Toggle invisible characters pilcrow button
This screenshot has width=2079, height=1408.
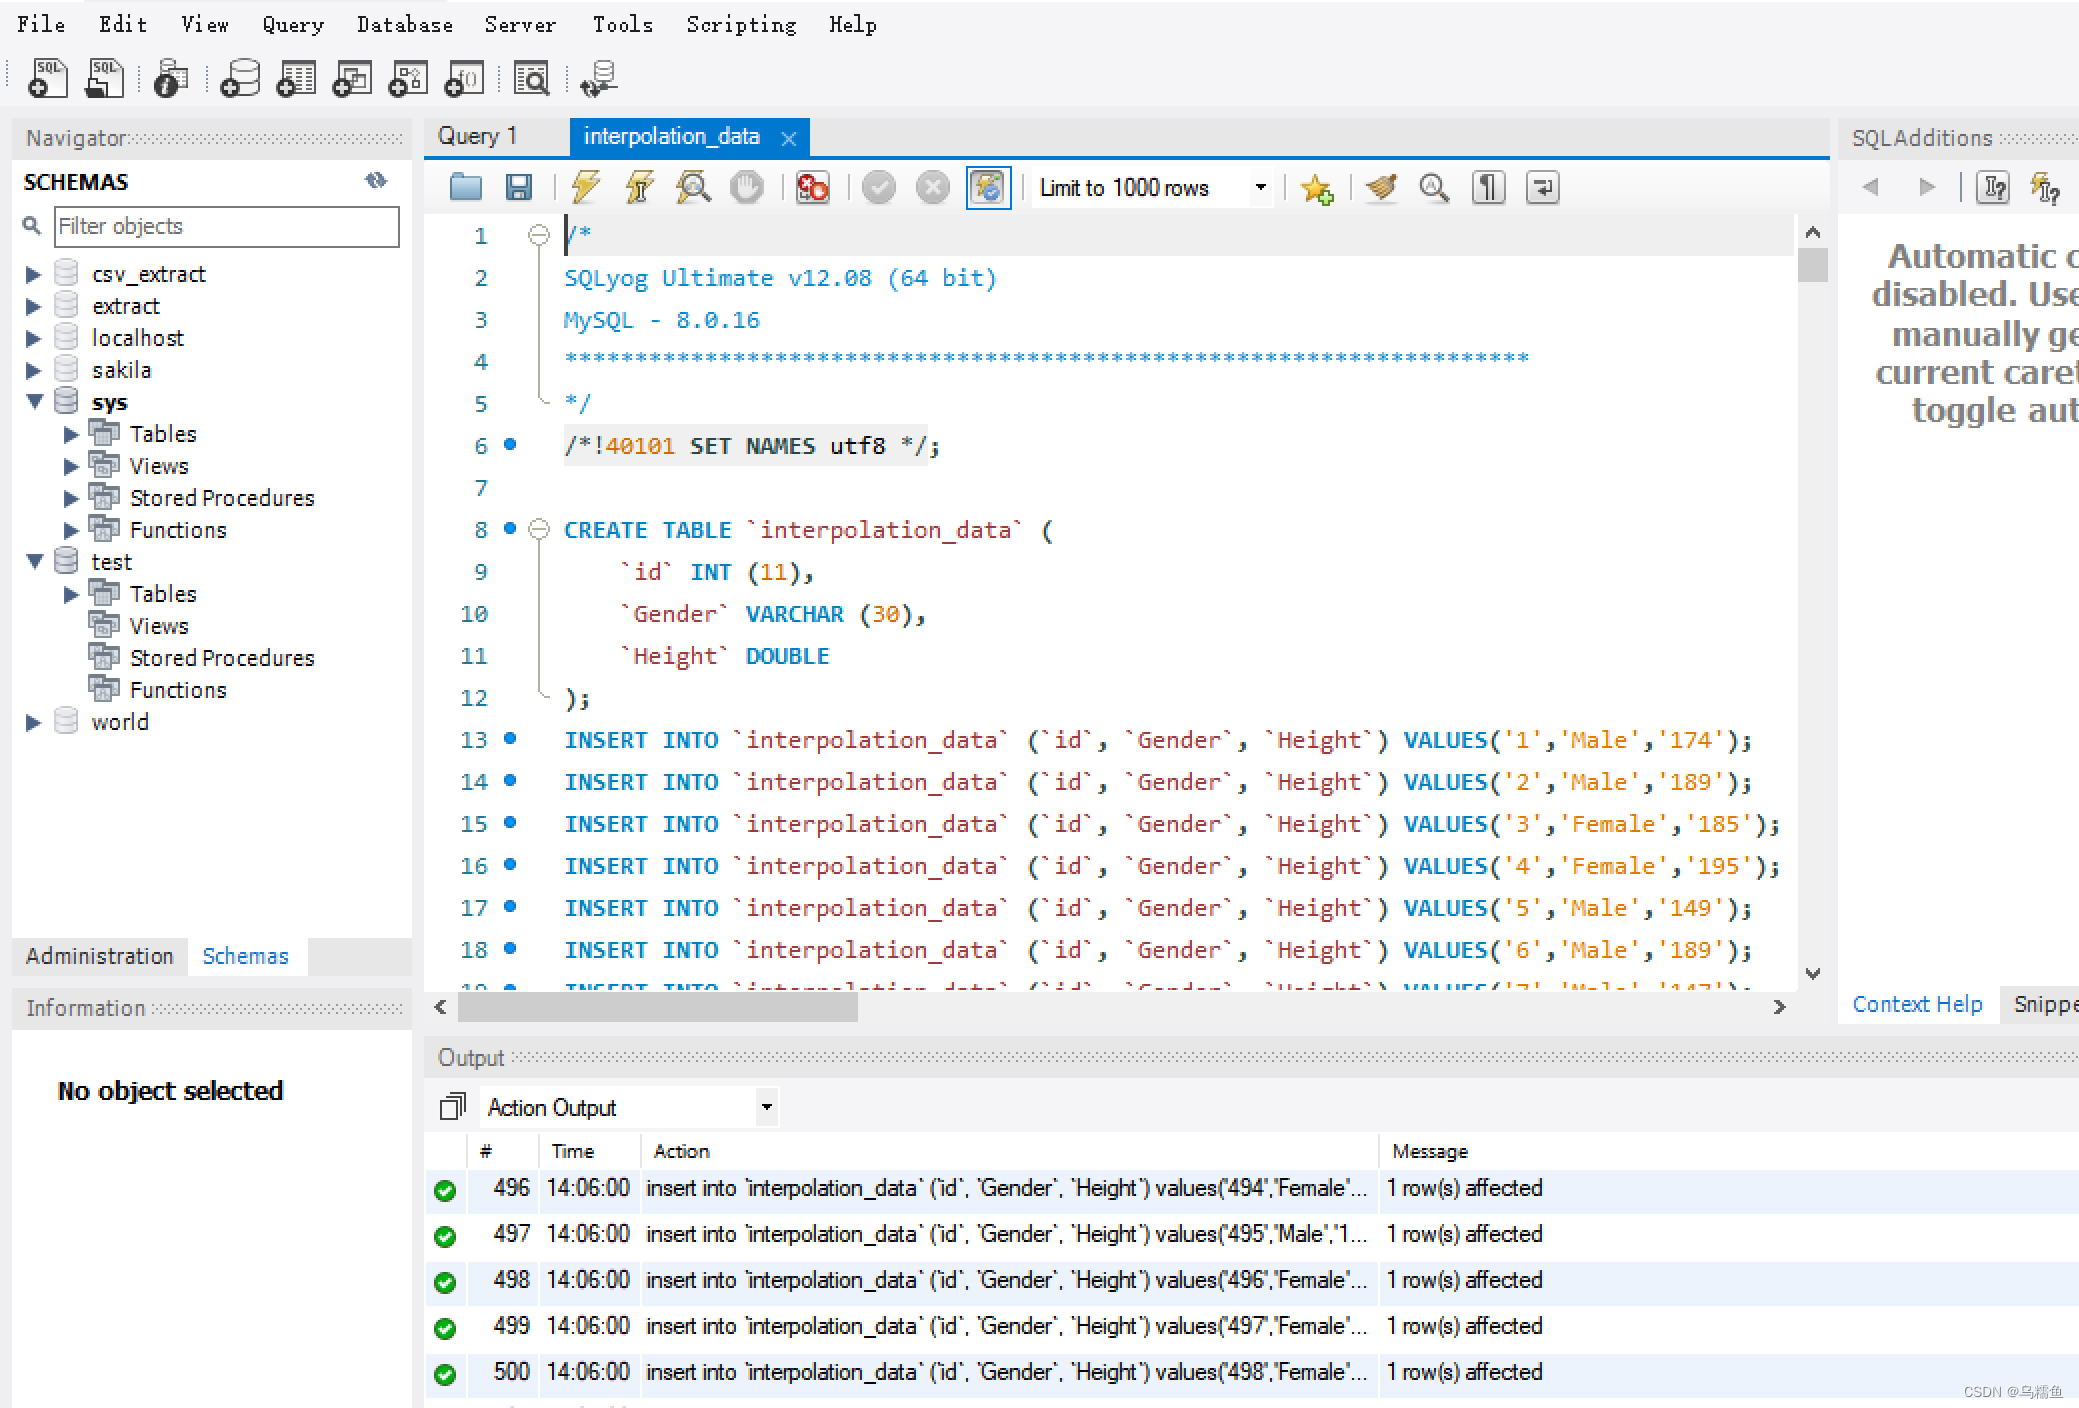click(1488, 187)
